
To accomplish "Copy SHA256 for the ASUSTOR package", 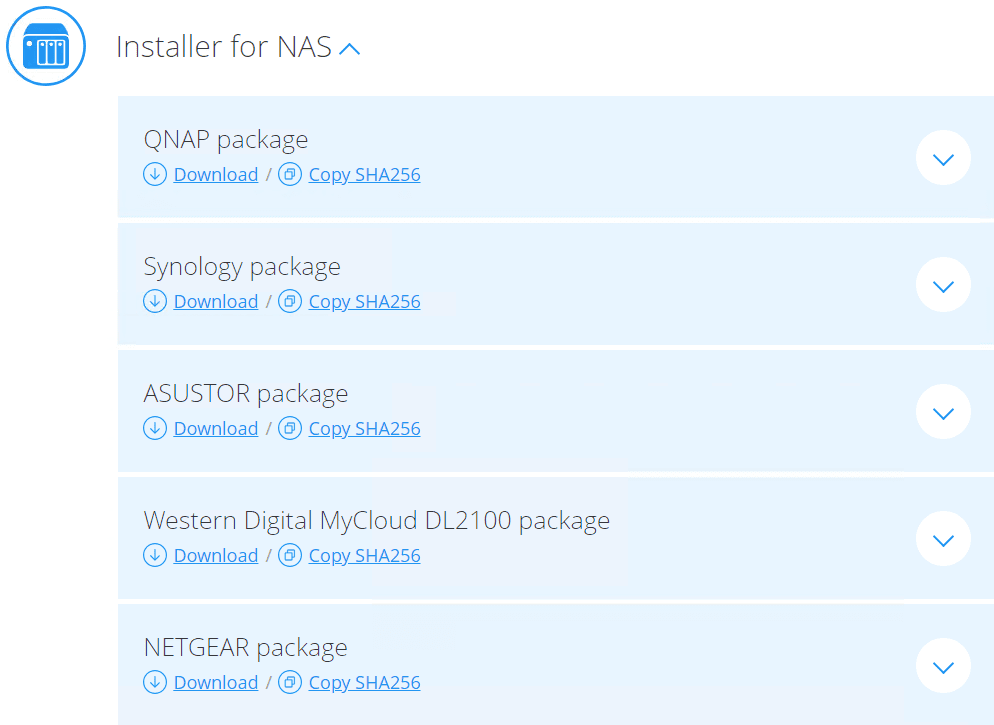I will pyautogui.click(x=364, y=428).
